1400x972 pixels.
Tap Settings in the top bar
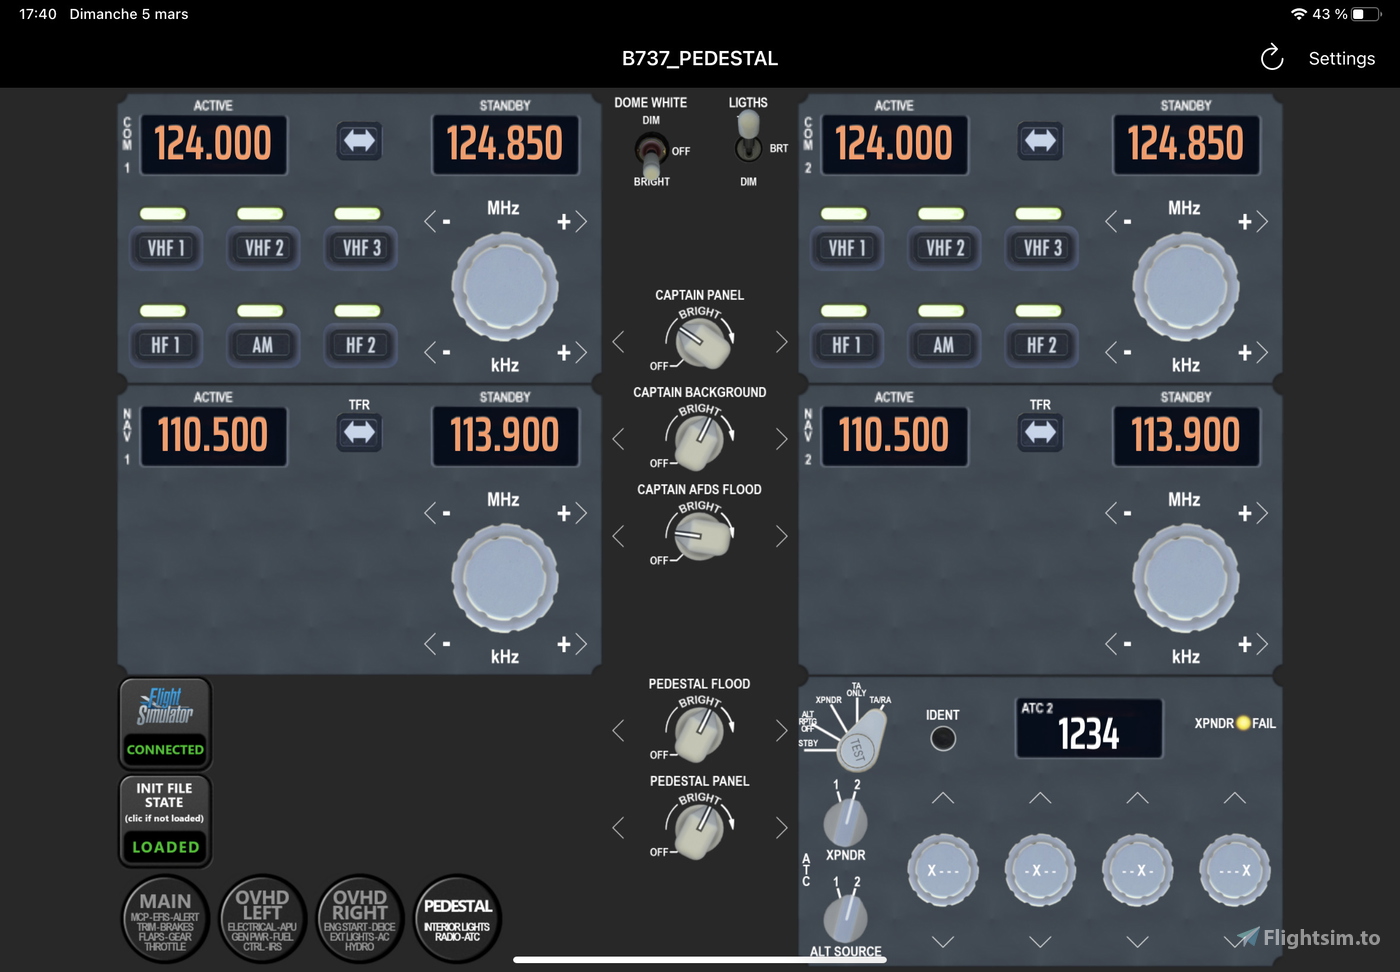coord(1341,58)
